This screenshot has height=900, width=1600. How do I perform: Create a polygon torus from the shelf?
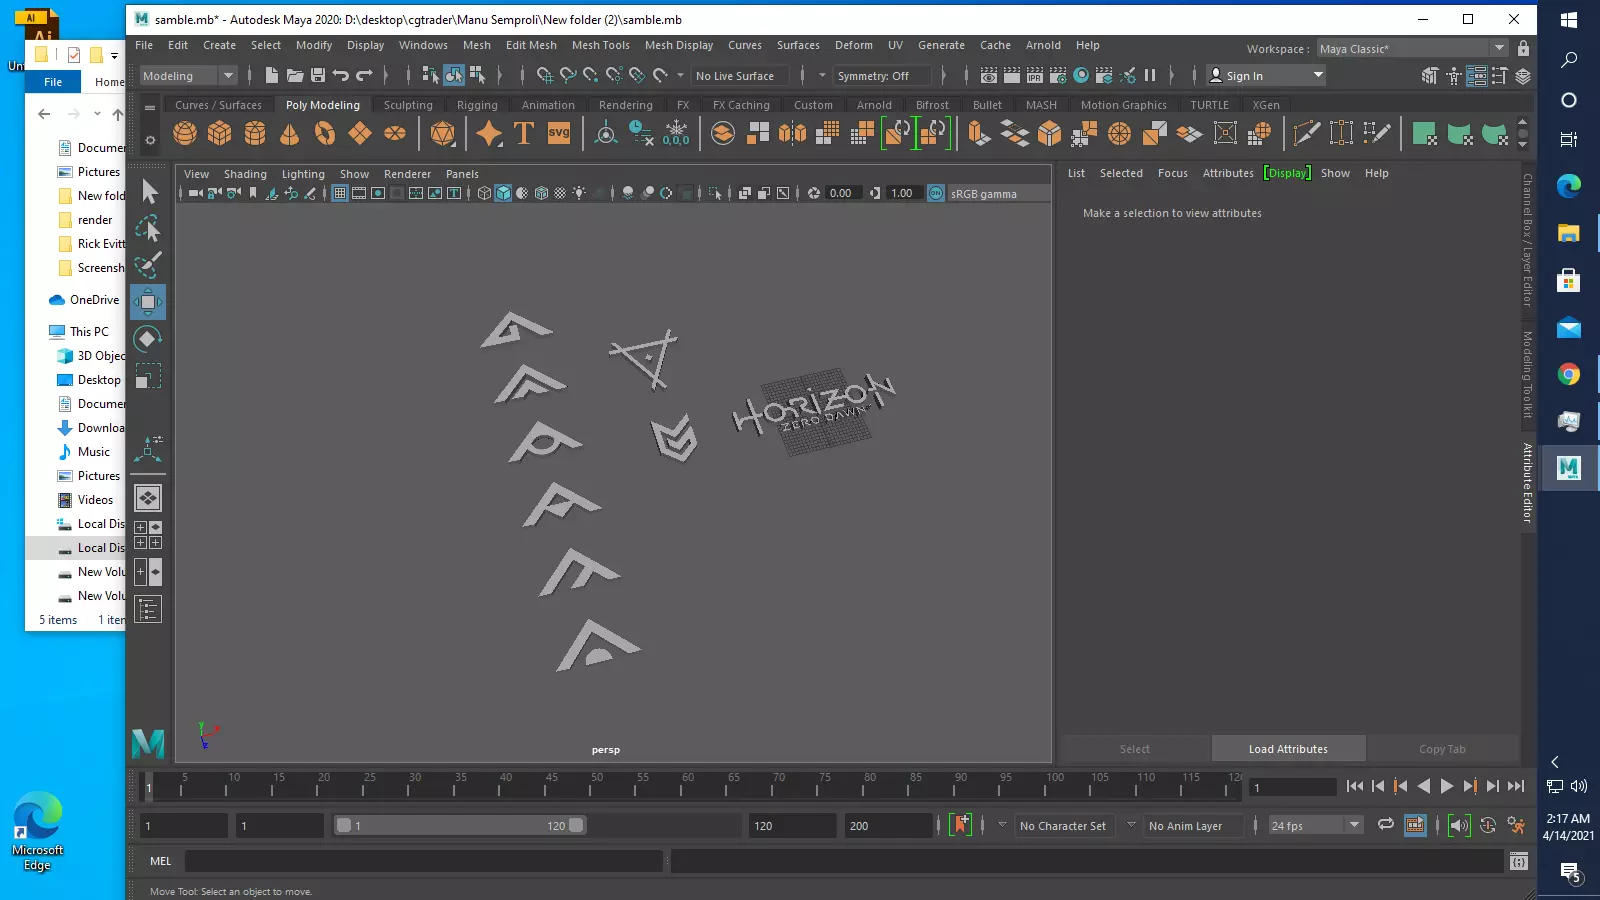[325, 133]
